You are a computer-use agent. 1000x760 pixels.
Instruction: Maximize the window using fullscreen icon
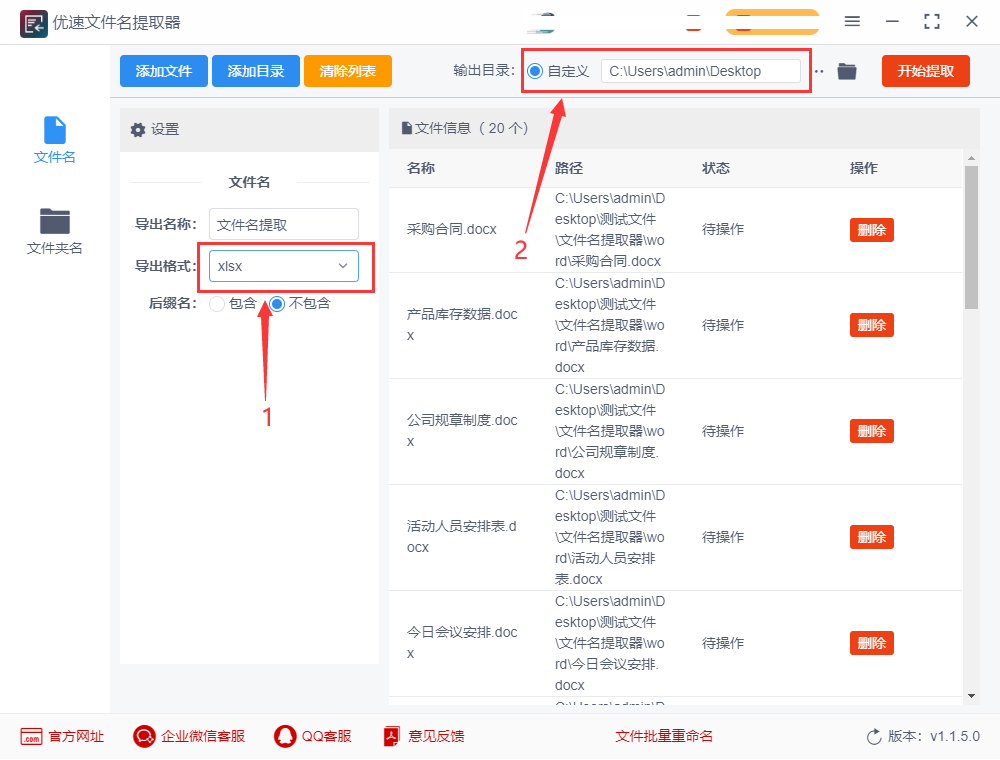[x=932, y=22]
